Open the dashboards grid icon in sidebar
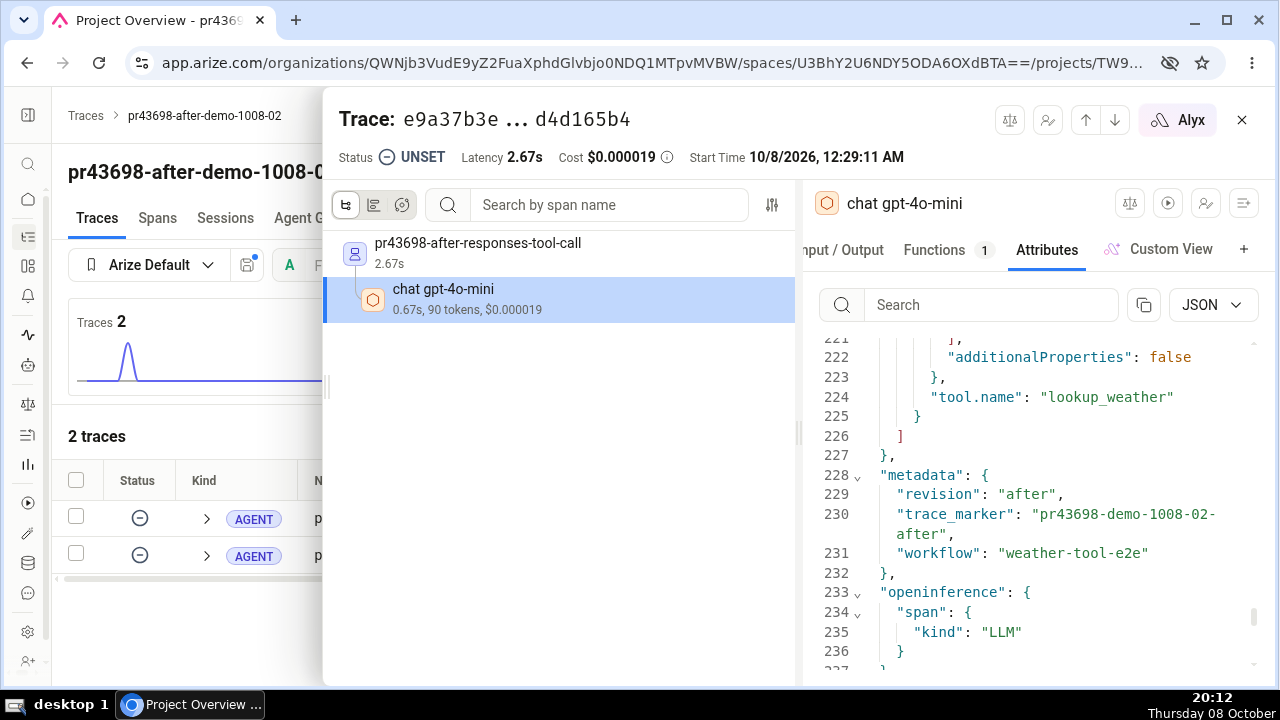This screenshot has height=720, width=1280. click(28, 266)
